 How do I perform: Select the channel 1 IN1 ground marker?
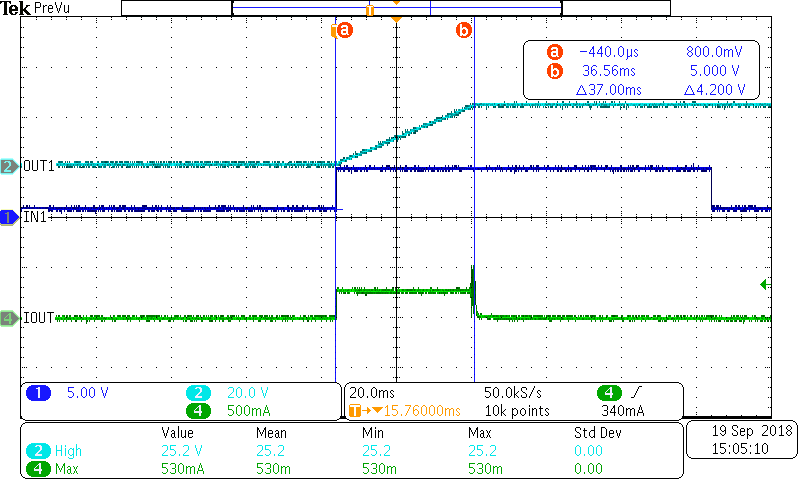[x=8, y=217]
